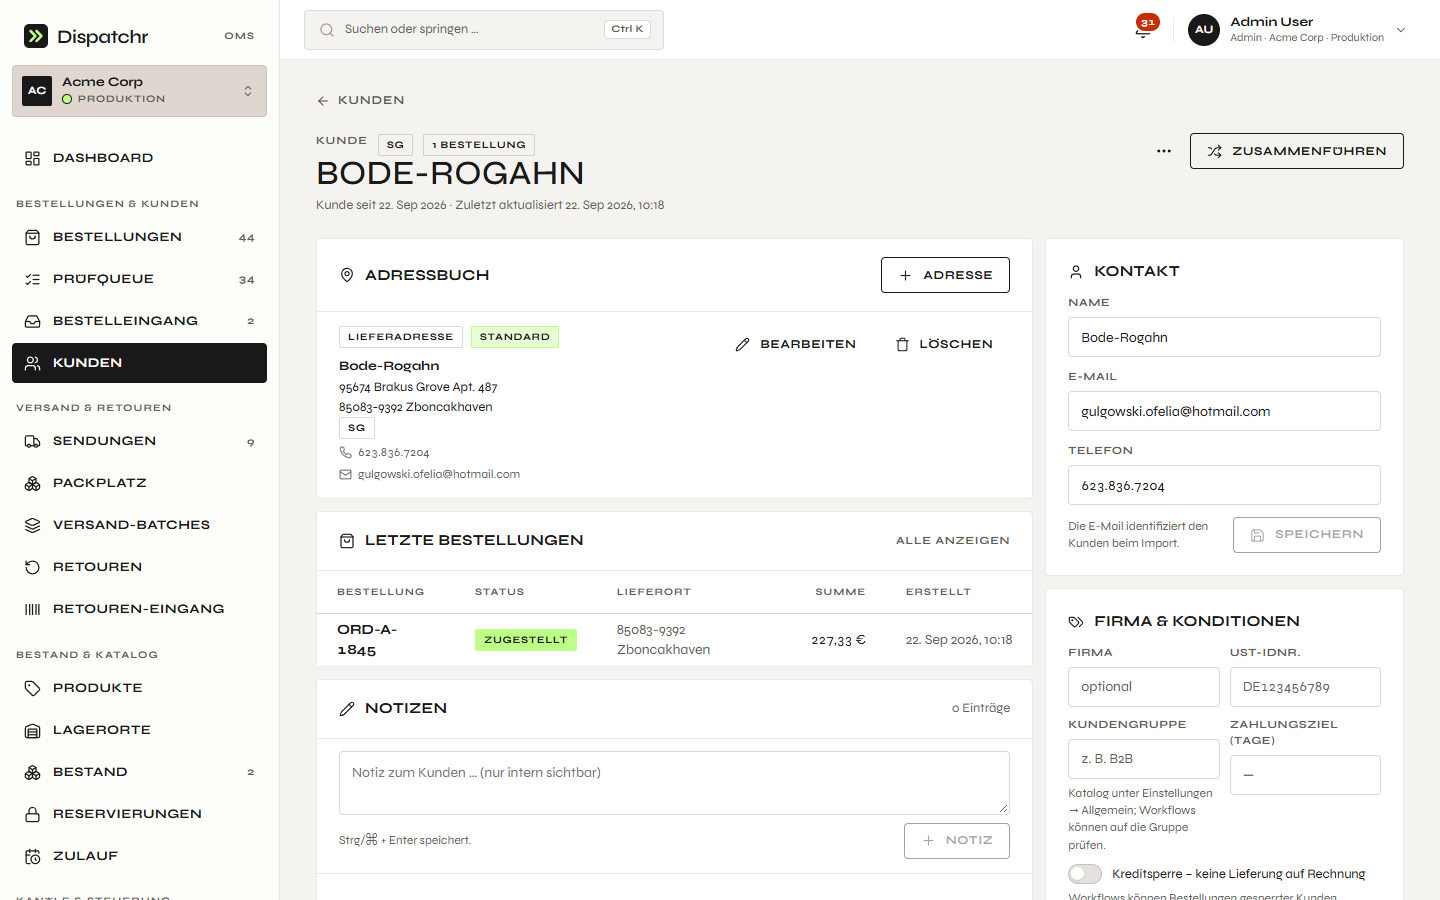Click the Telefon input field
Screen dimensions: 1440x900
click(1224, 485)
